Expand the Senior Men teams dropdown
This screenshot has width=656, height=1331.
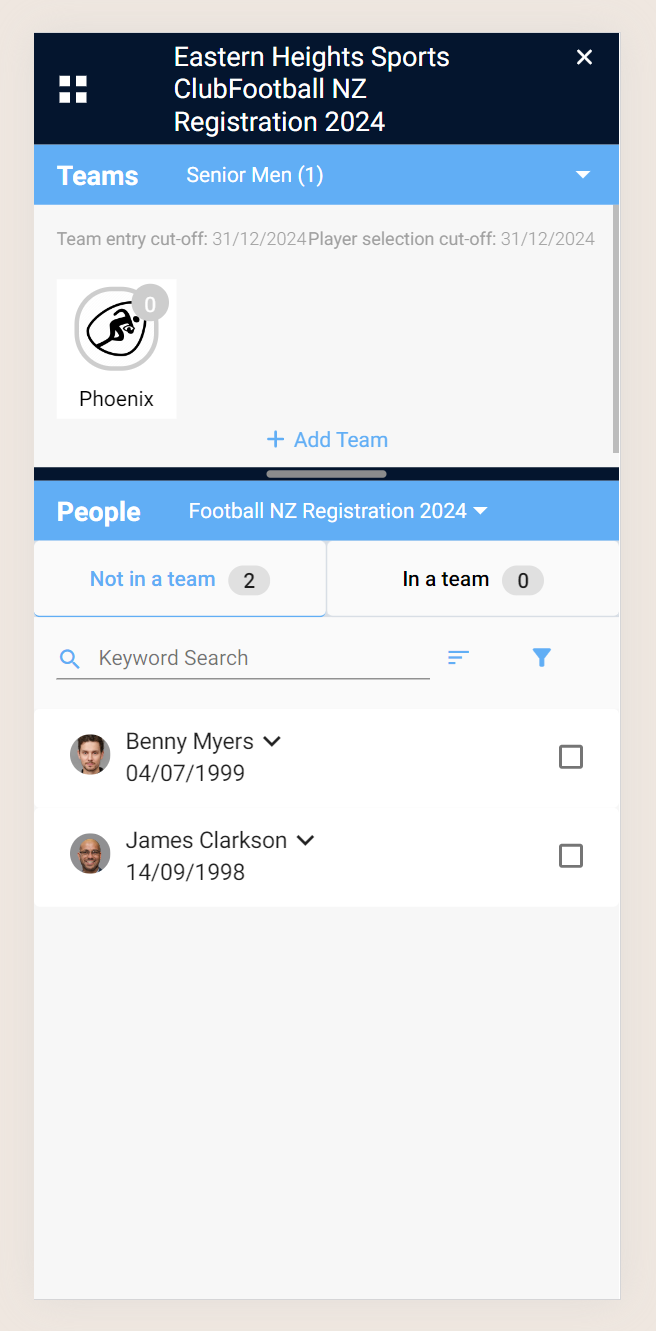click(583, 175)
